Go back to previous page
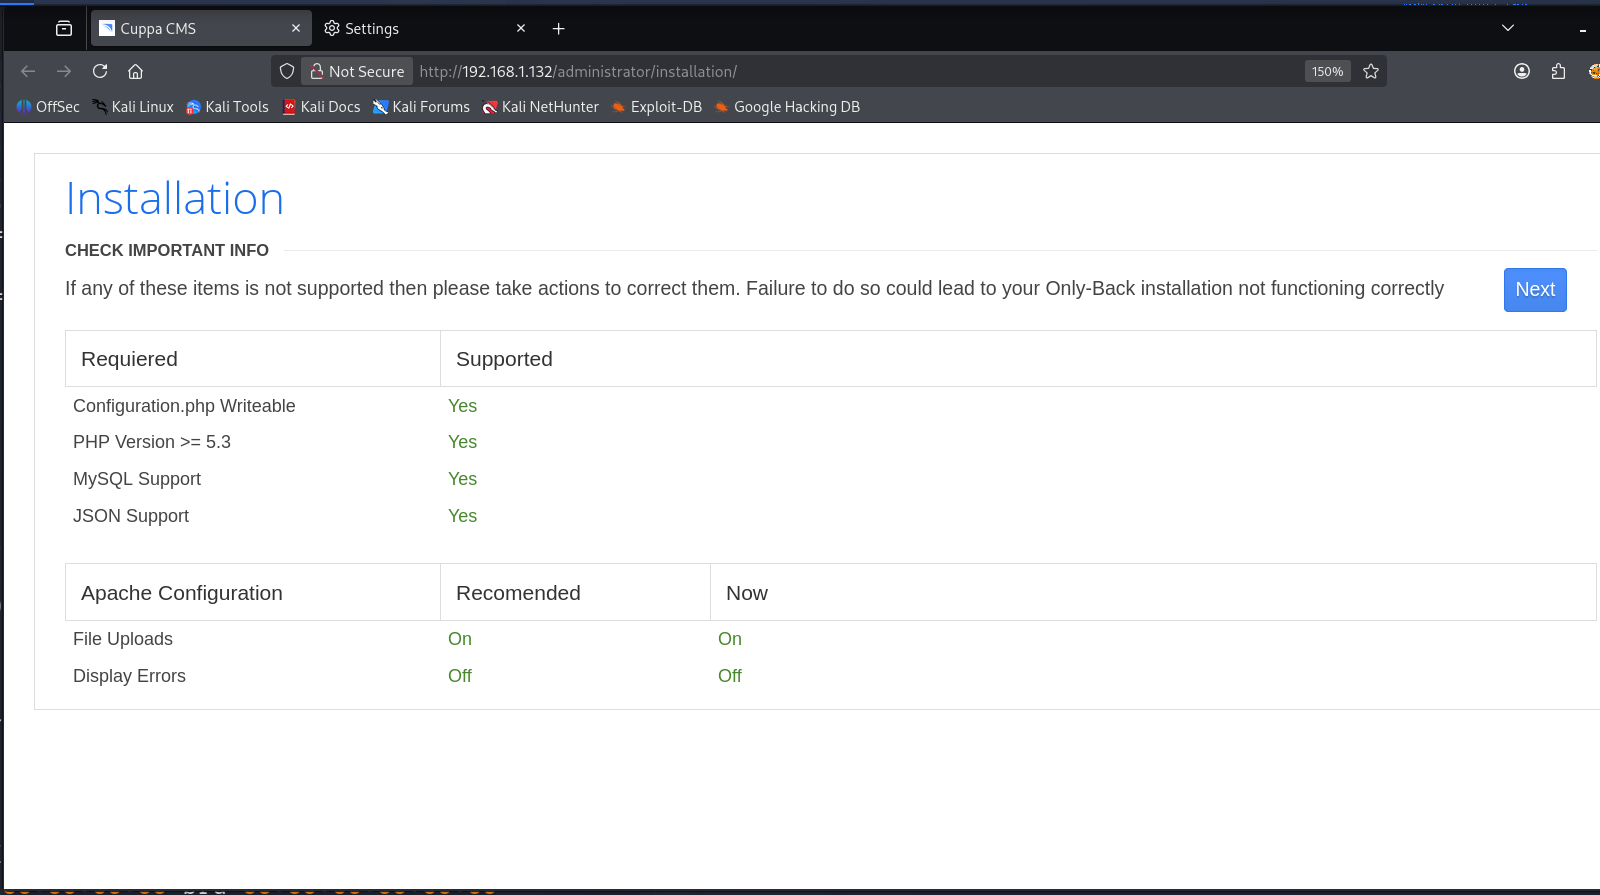Image resolution: width=1600 pixels, height=895 pixels. 28,71
